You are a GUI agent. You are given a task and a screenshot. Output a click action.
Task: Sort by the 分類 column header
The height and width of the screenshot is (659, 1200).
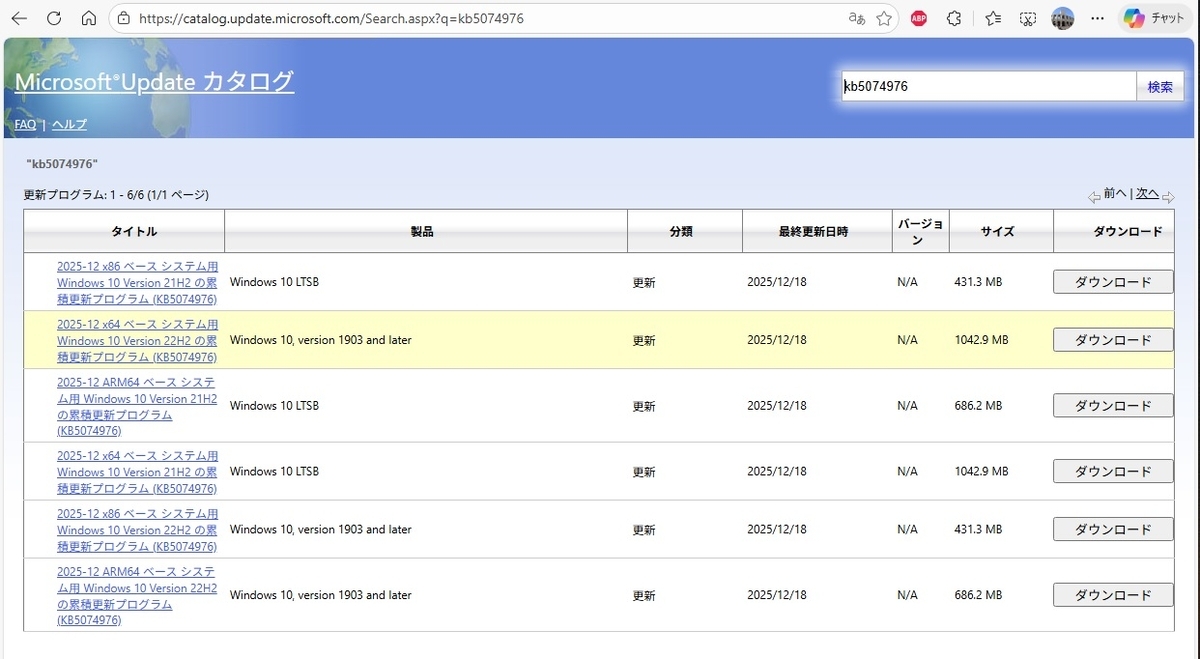click(684, 231)
